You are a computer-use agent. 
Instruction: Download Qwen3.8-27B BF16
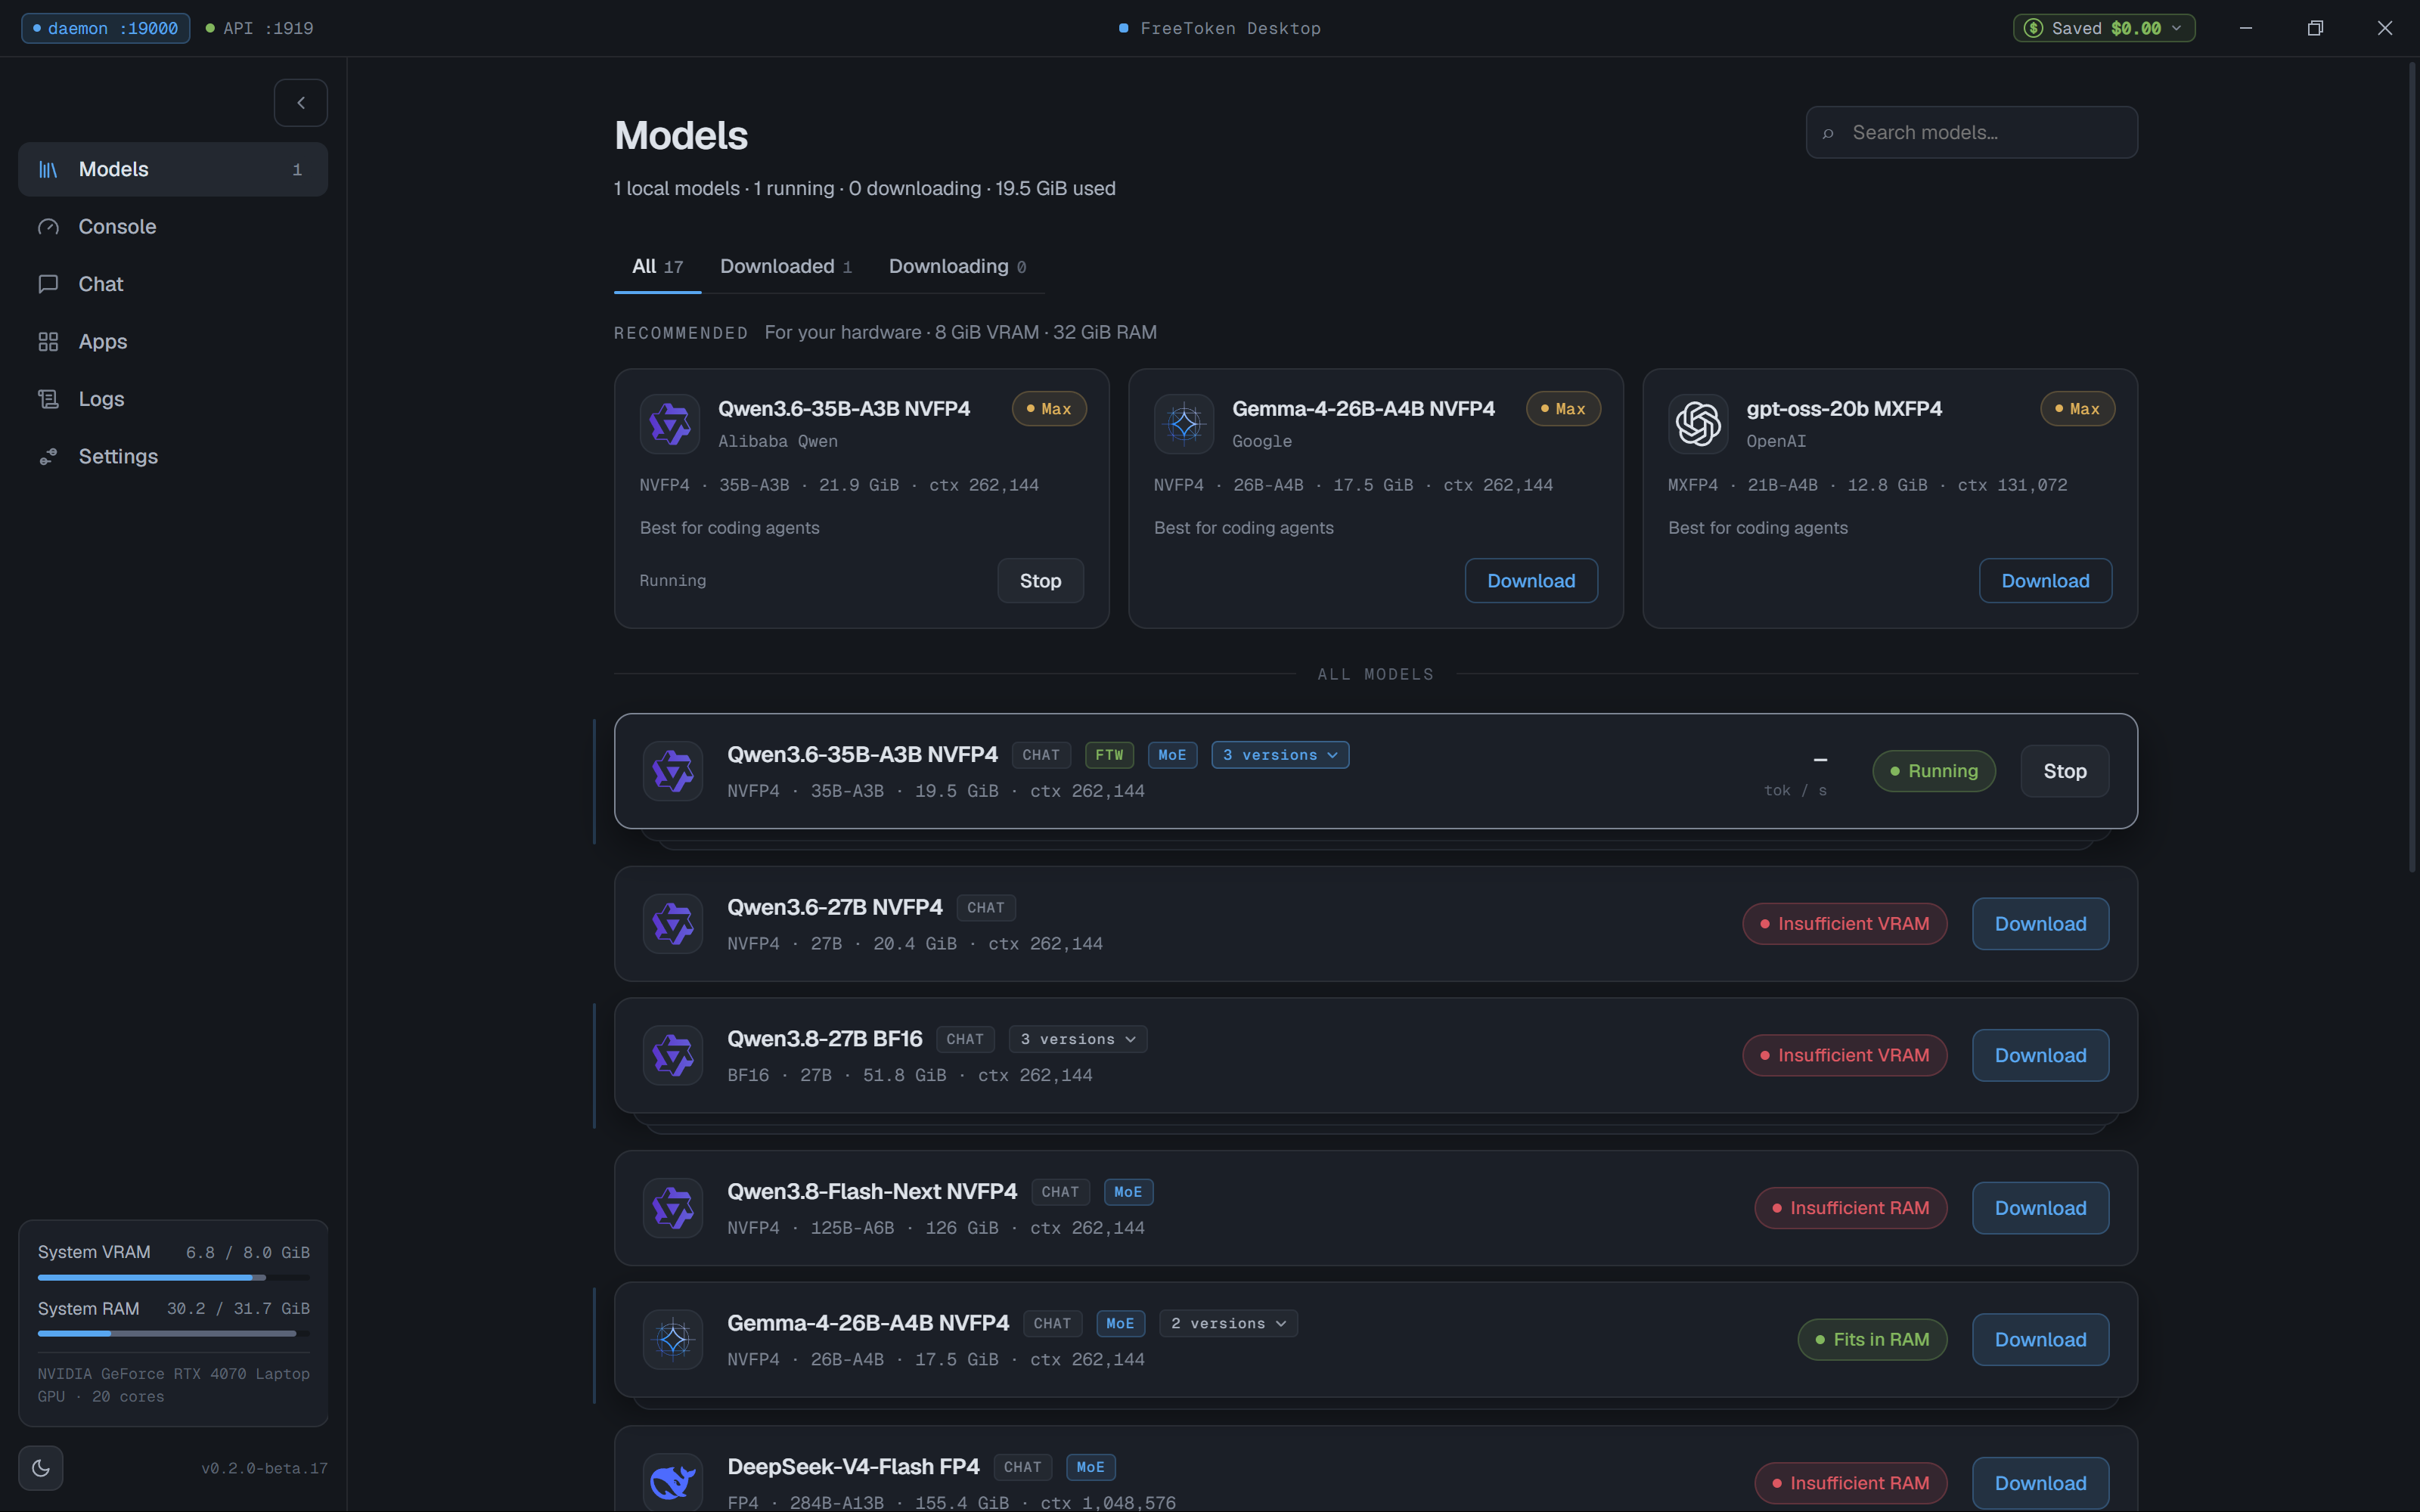point(2040,1055)
